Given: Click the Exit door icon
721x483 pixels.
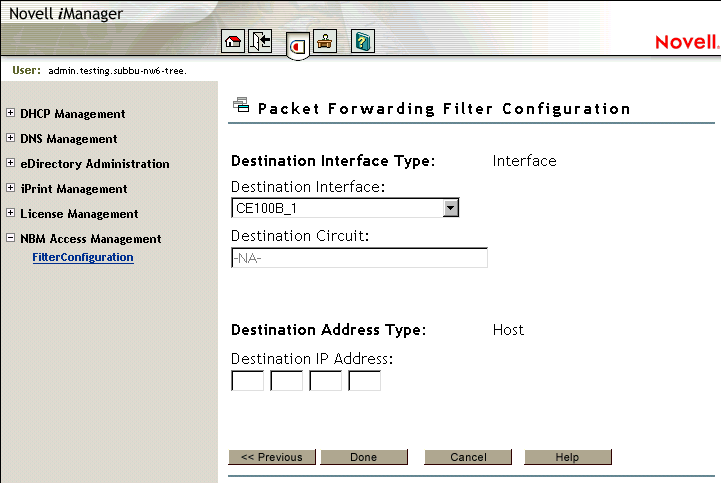Looking at the screenshot, I should click(x=261, y=42).
